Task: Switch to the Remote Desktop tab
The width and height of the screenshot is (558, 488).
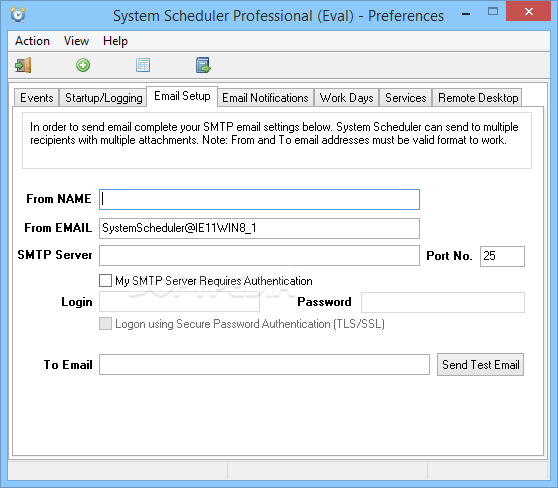Action: click(478, 98)
